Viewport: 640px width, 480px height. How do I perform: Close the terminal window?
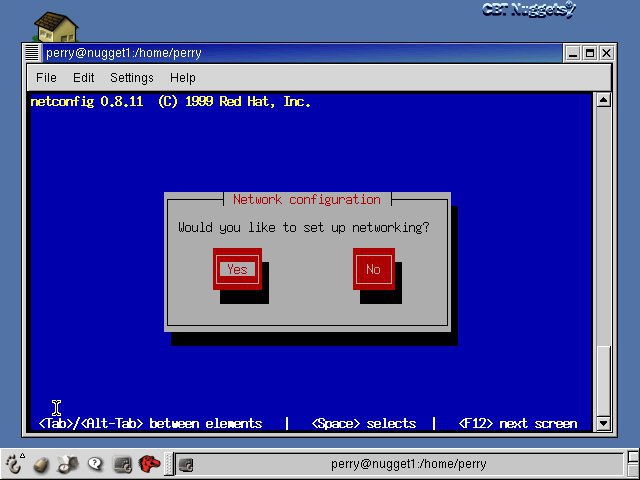pyautogui.click(x=607, y=53)
